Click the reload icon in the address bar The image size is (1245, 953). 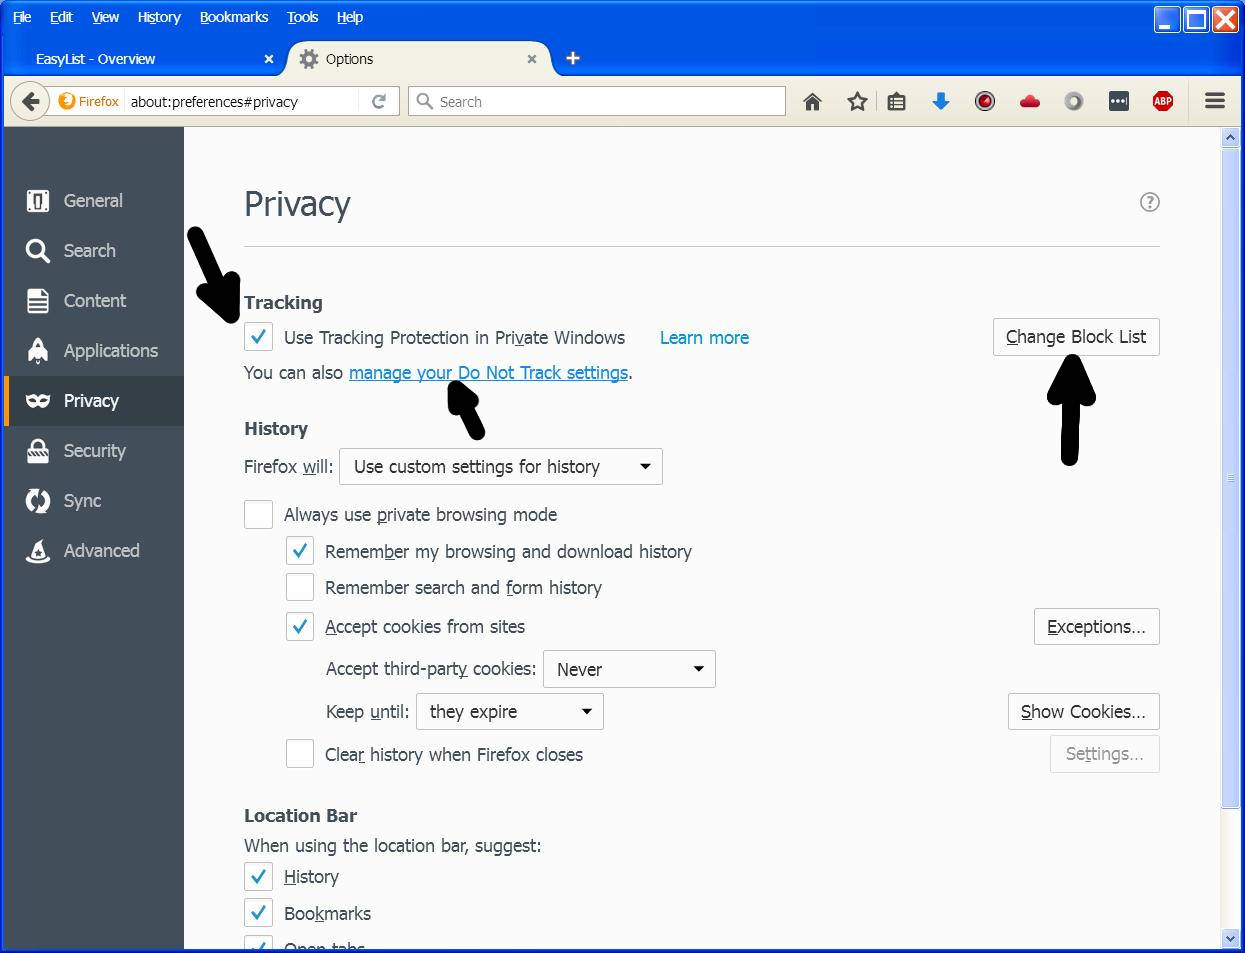(x=379, y=101)
